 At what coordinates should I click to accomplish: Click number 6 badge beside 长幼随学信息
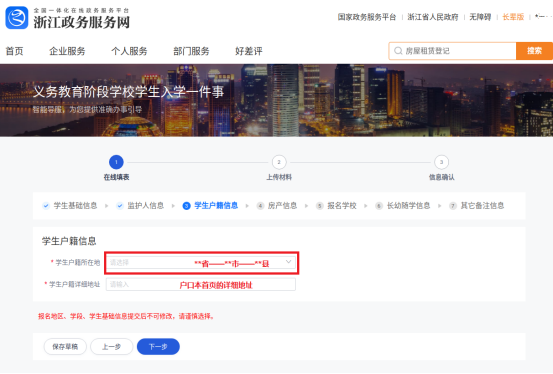coord(379,206)
